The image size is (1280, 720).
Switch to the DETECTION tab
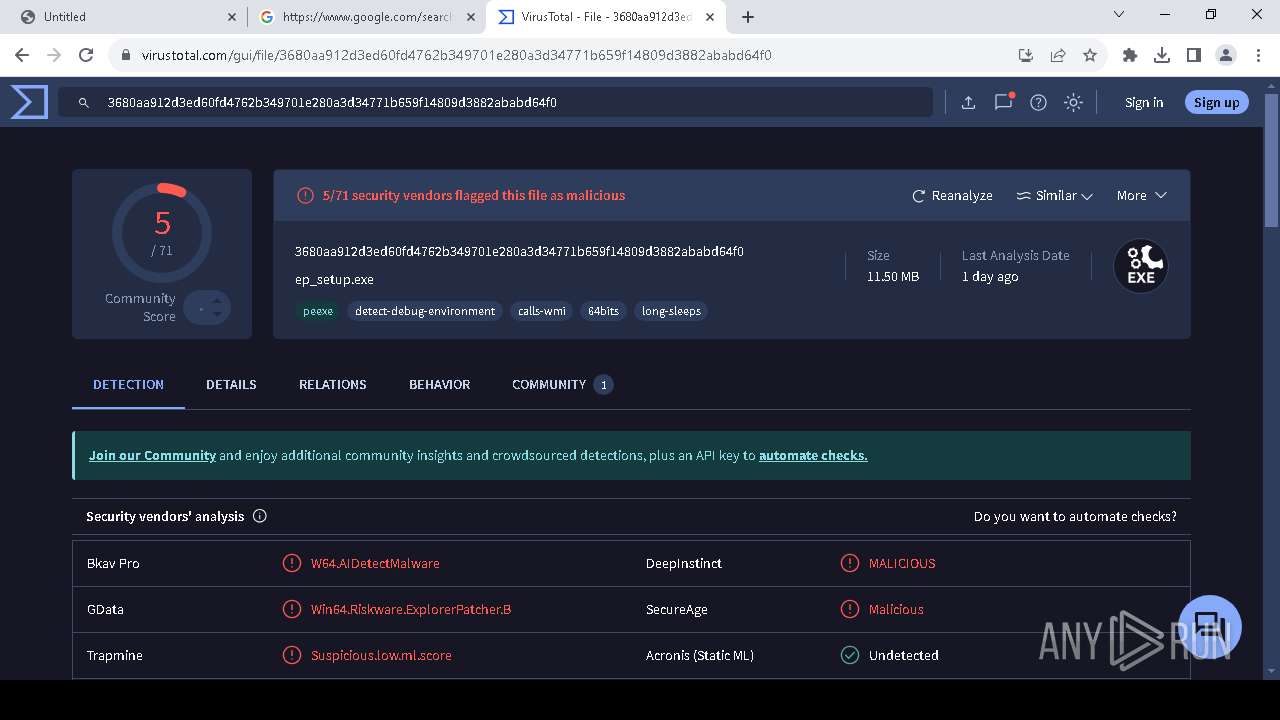click(128, 384)
